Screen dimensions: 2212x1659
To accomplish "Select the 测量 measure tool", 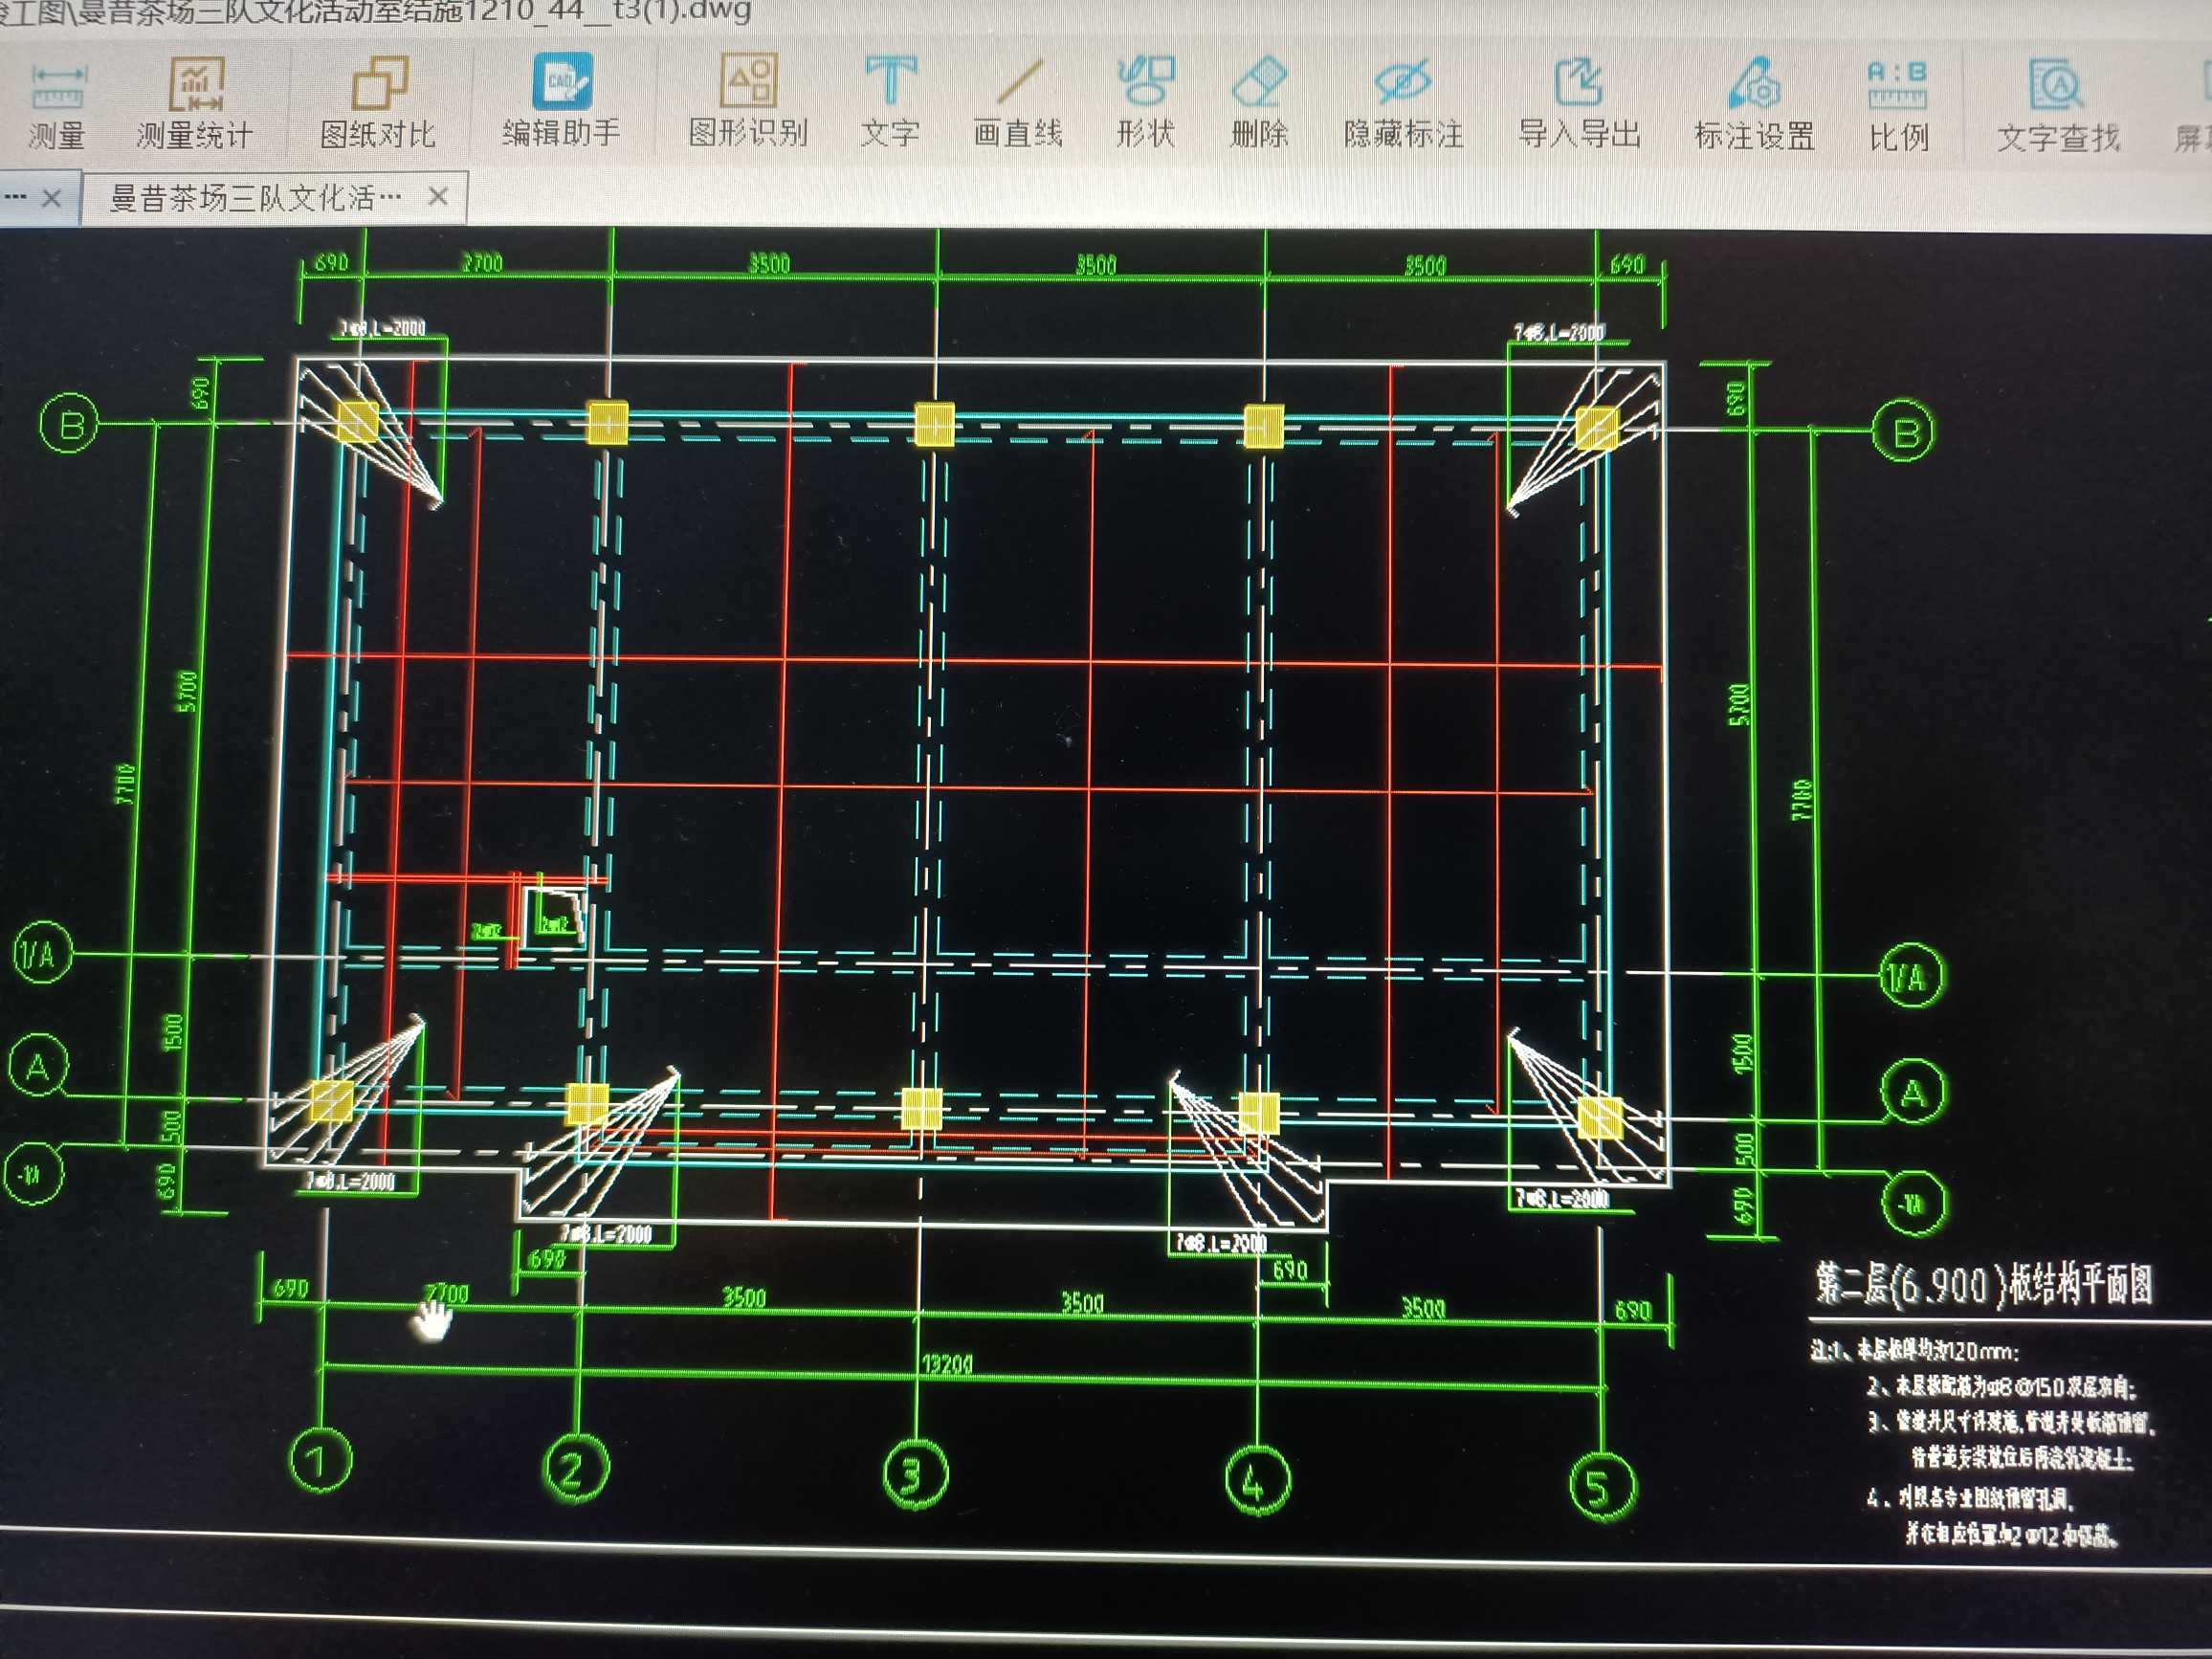I will pos(57,106).
